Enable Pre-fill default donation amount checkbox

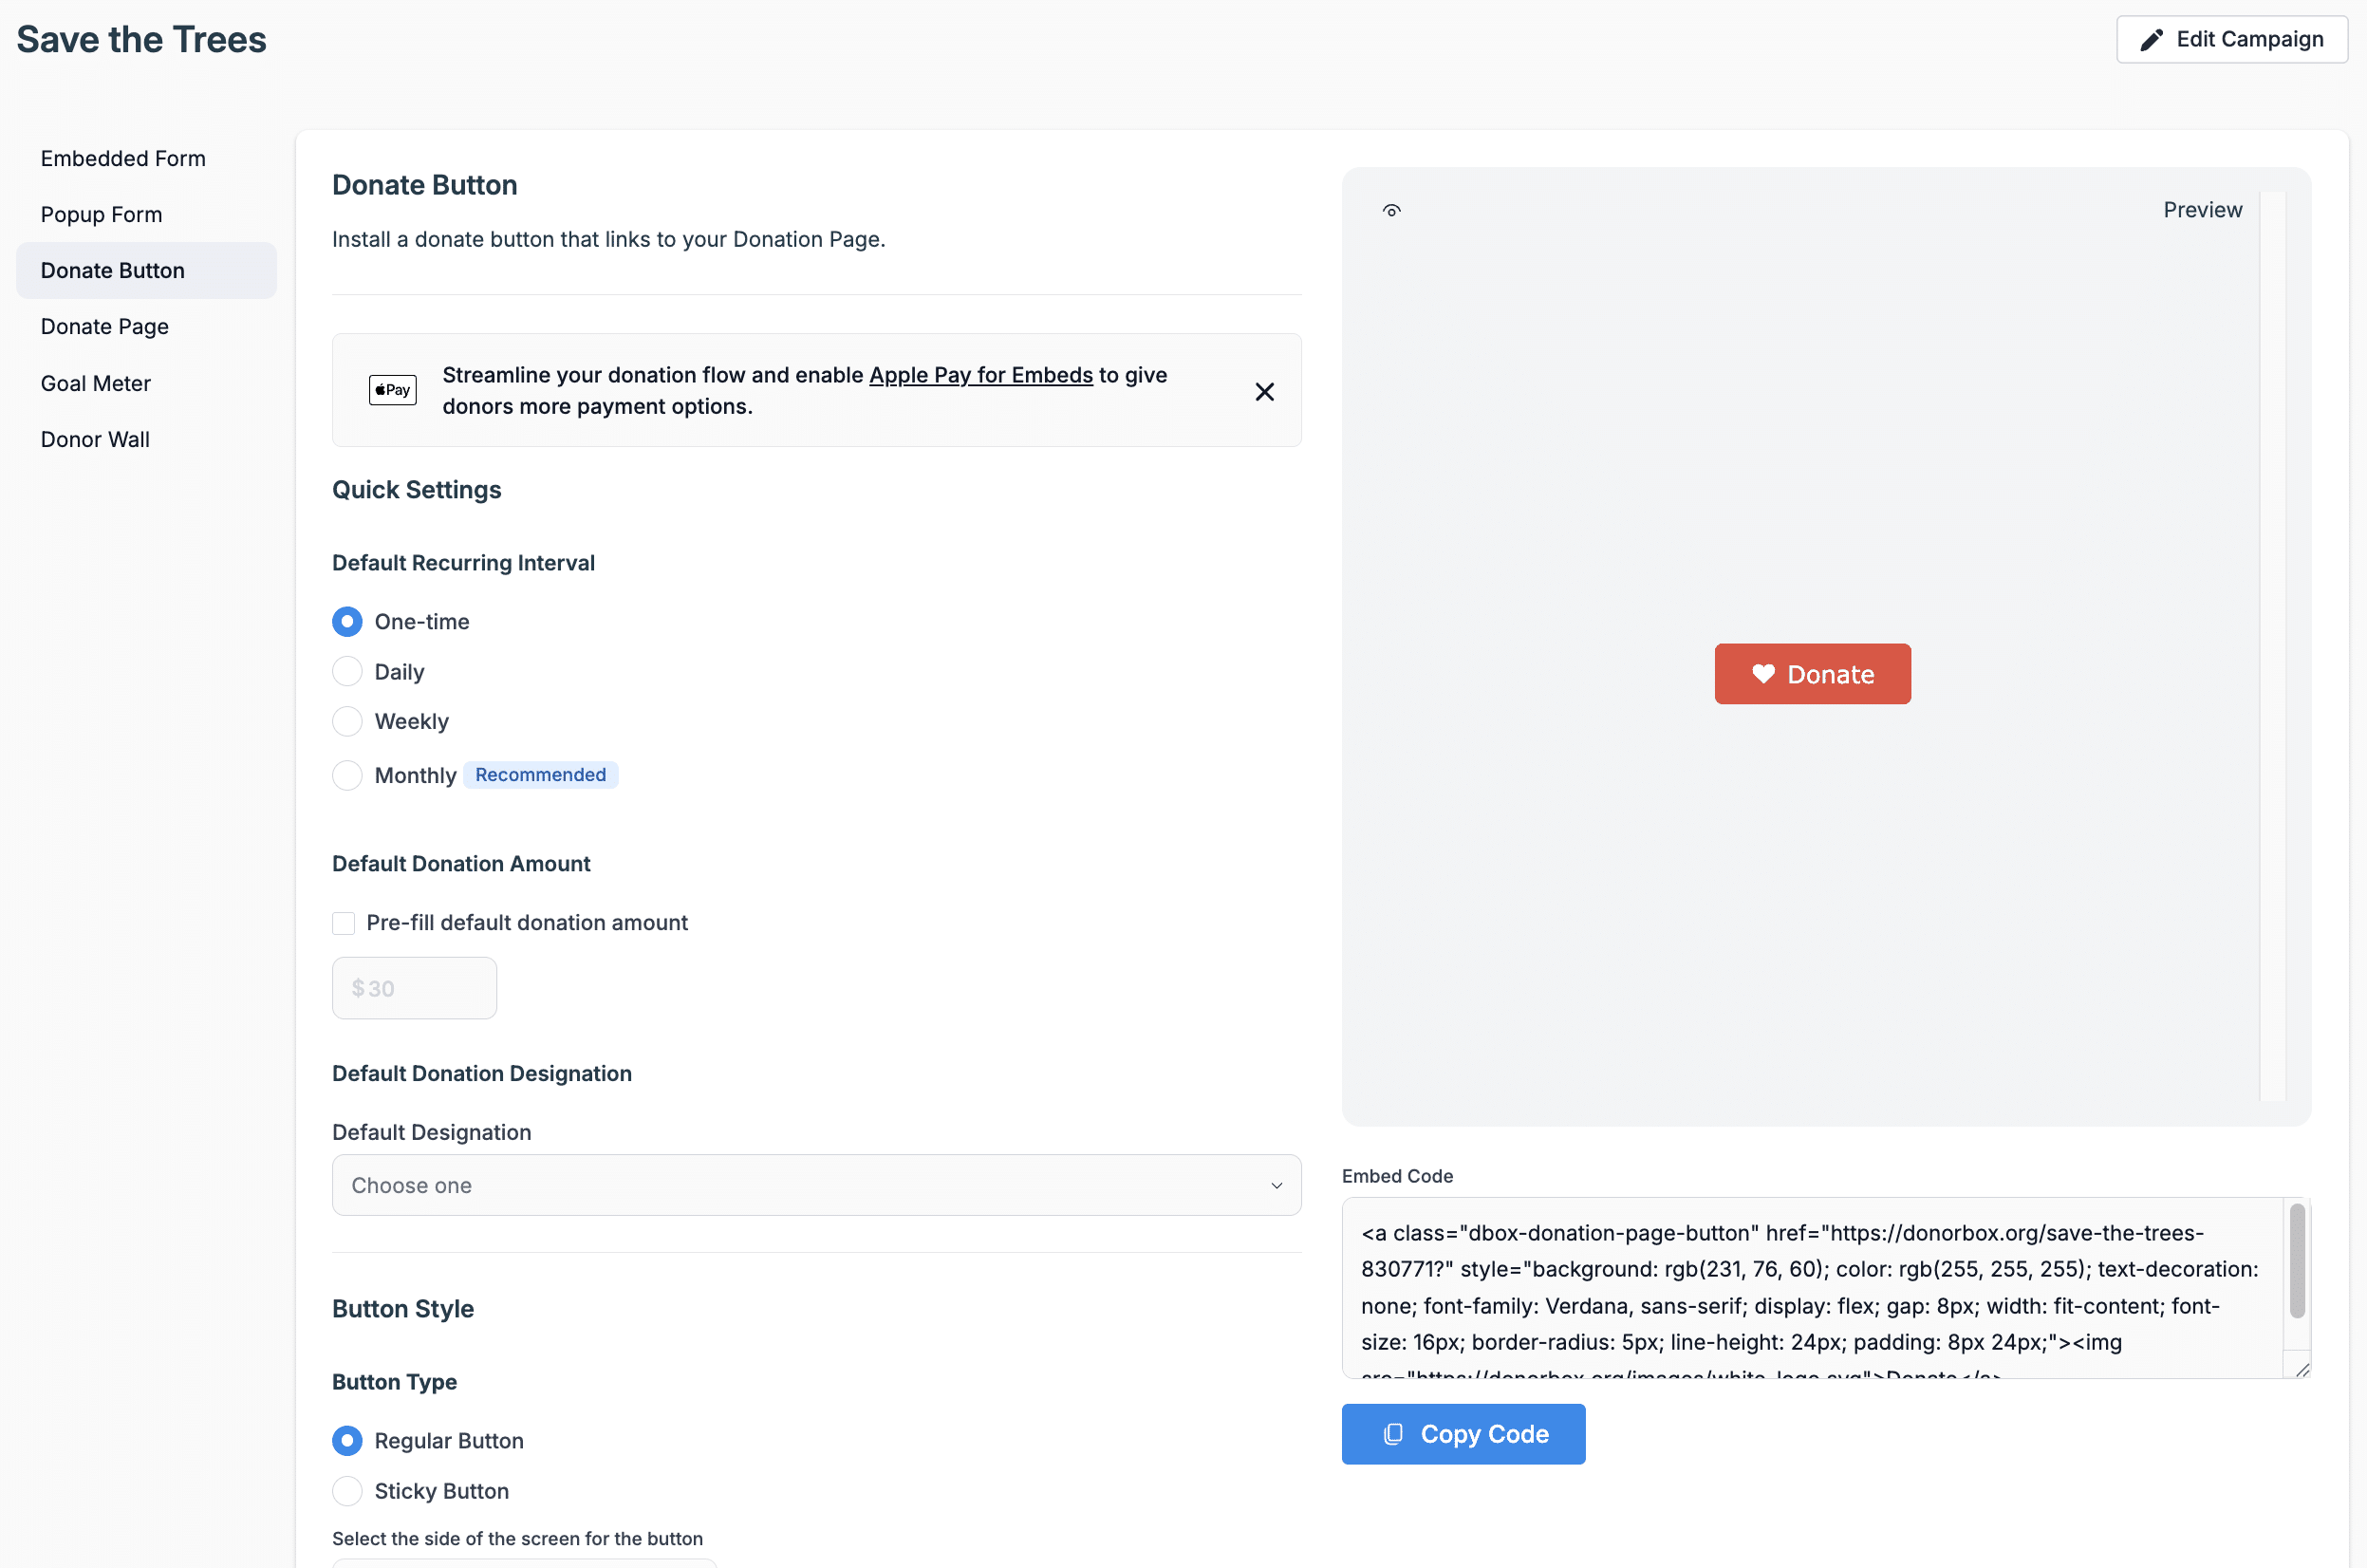pyautogui.click(x=344, y=923)
